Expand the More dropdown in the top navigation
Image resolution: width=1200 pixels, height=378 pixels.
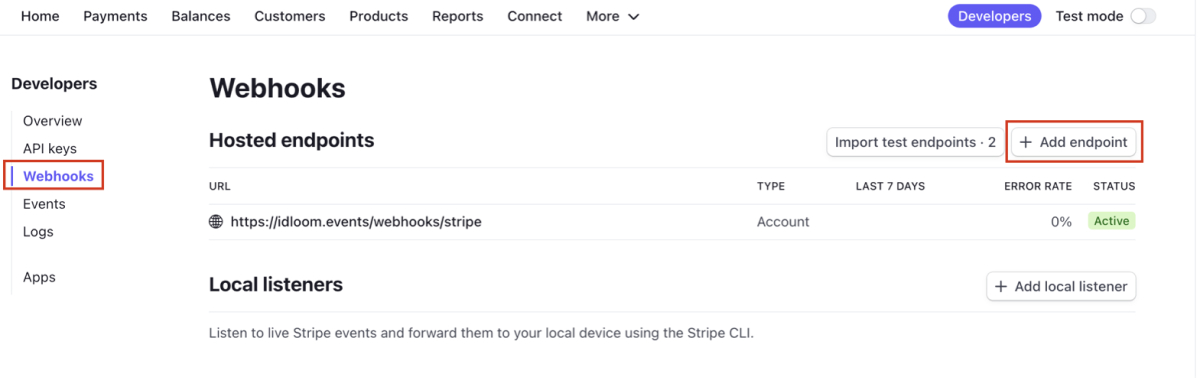[x=613, y=16]
